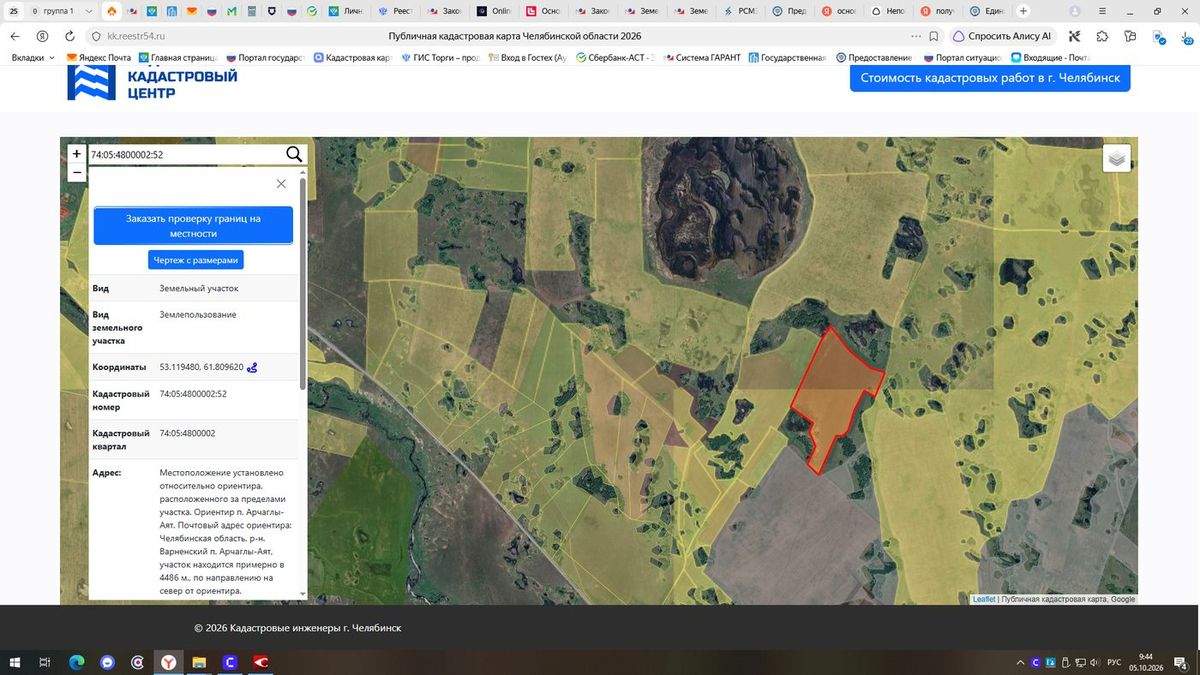Open Windows Start menu
Screen dimensions: 1200x675
point(15,662)
